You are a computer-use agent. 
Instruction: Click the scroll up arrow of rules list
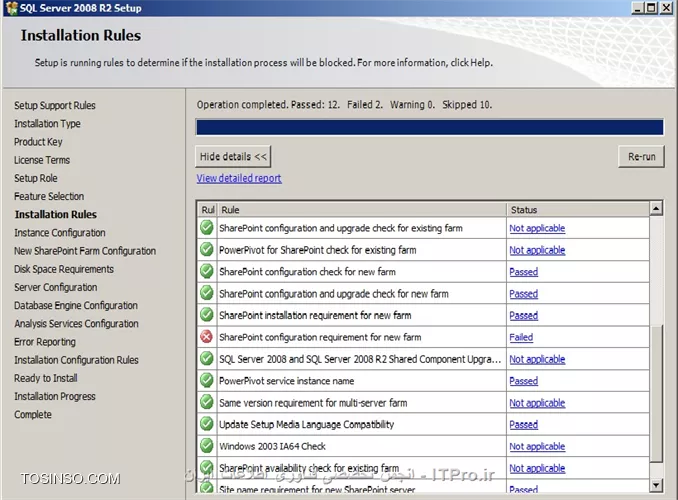656,209
